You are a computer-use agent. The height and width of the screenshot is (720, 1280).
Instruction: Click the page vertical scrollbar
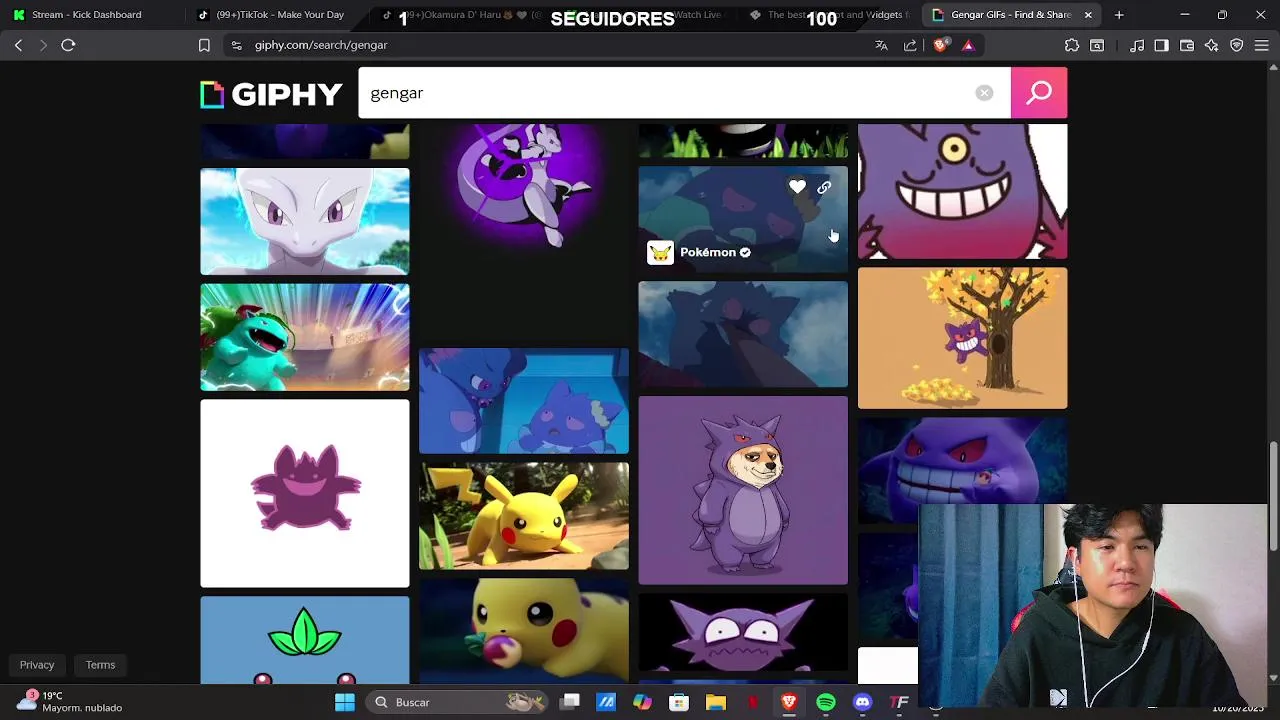pyautogui.click(x=1273, y=495)
